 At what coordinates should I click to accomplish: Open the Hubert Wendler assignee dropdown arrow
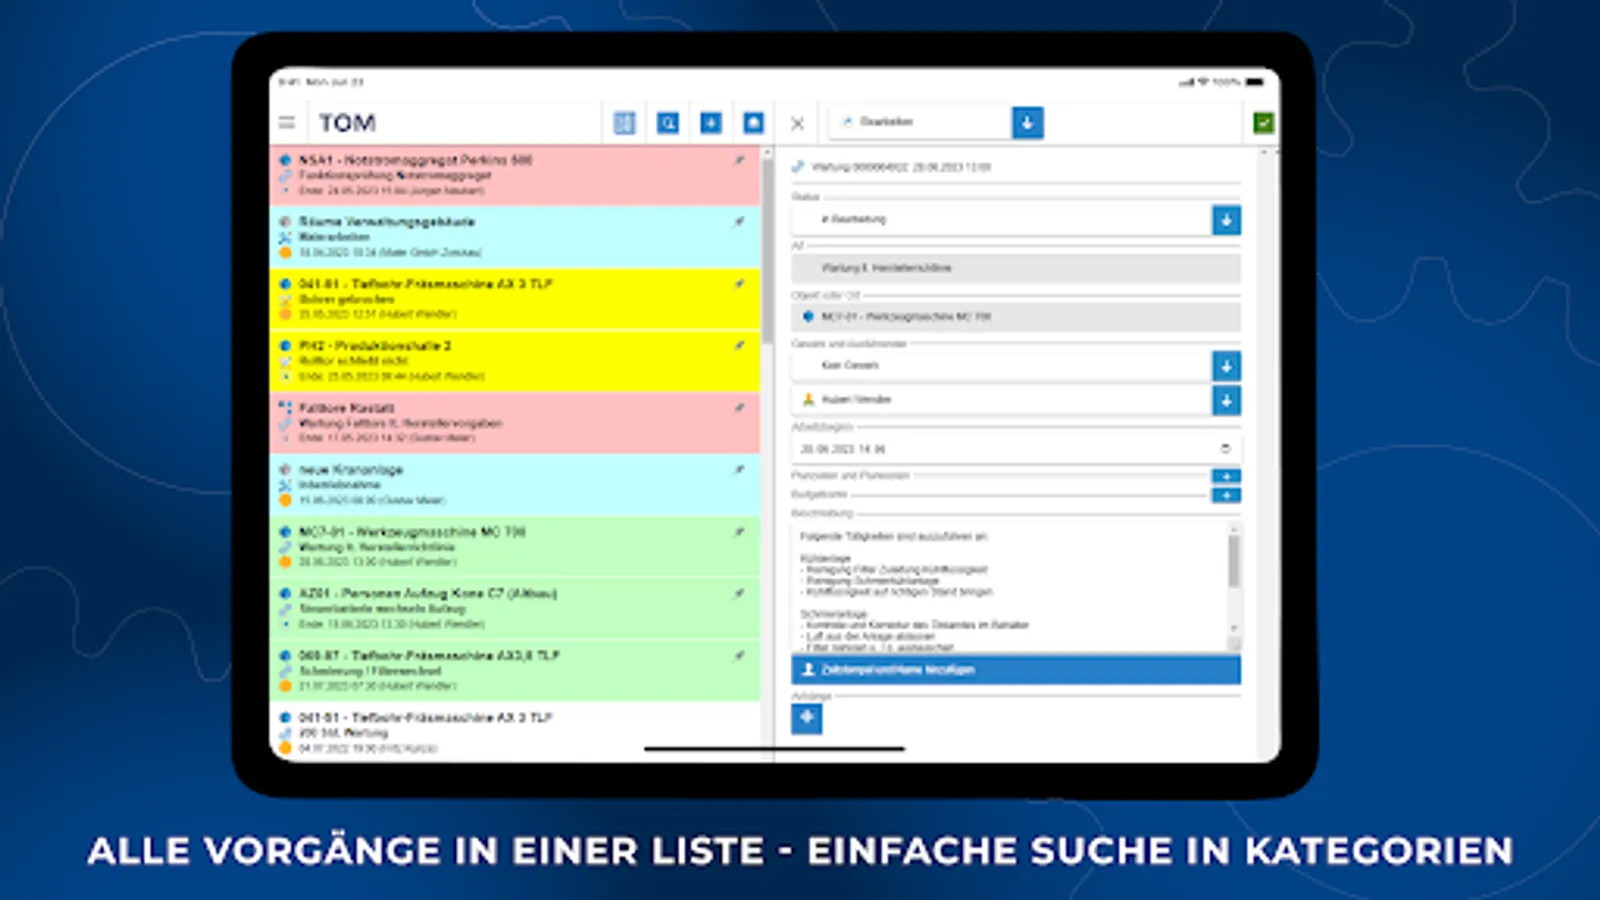(x=1226, y=400)
